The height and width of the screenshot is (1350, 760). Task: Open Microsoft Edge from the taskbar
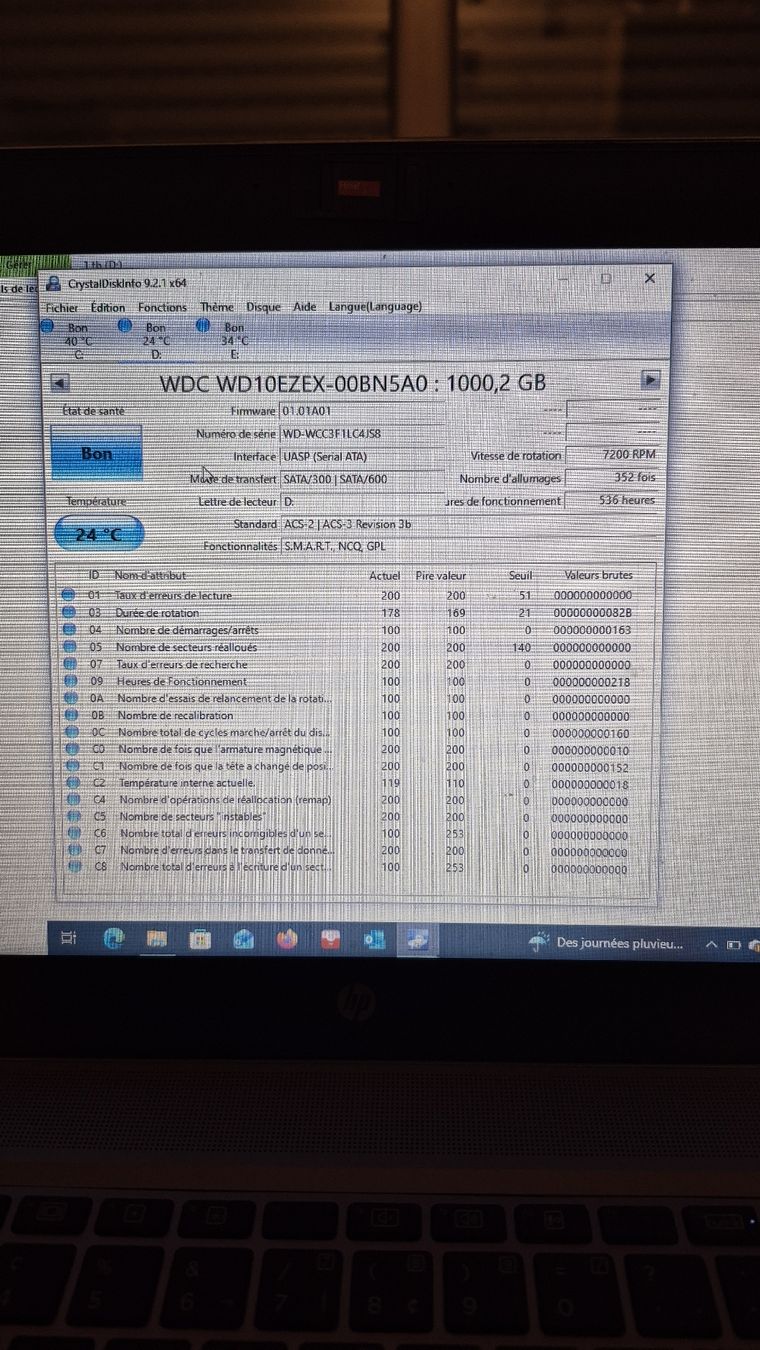coord(114,938)
